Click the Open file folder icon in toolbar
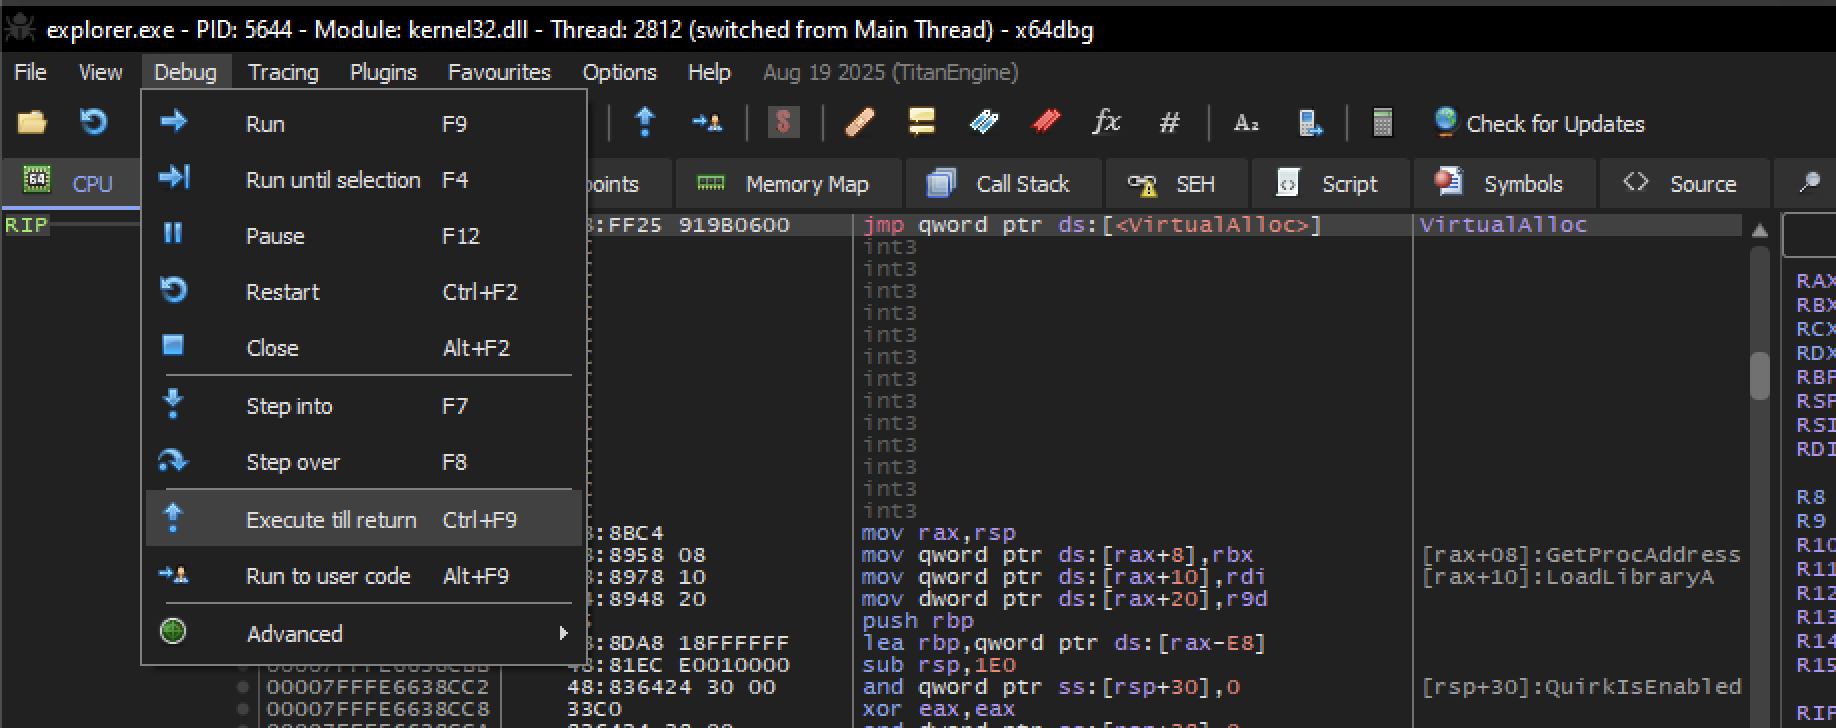This screenshot has height=728, width=1836. point(32,123)
